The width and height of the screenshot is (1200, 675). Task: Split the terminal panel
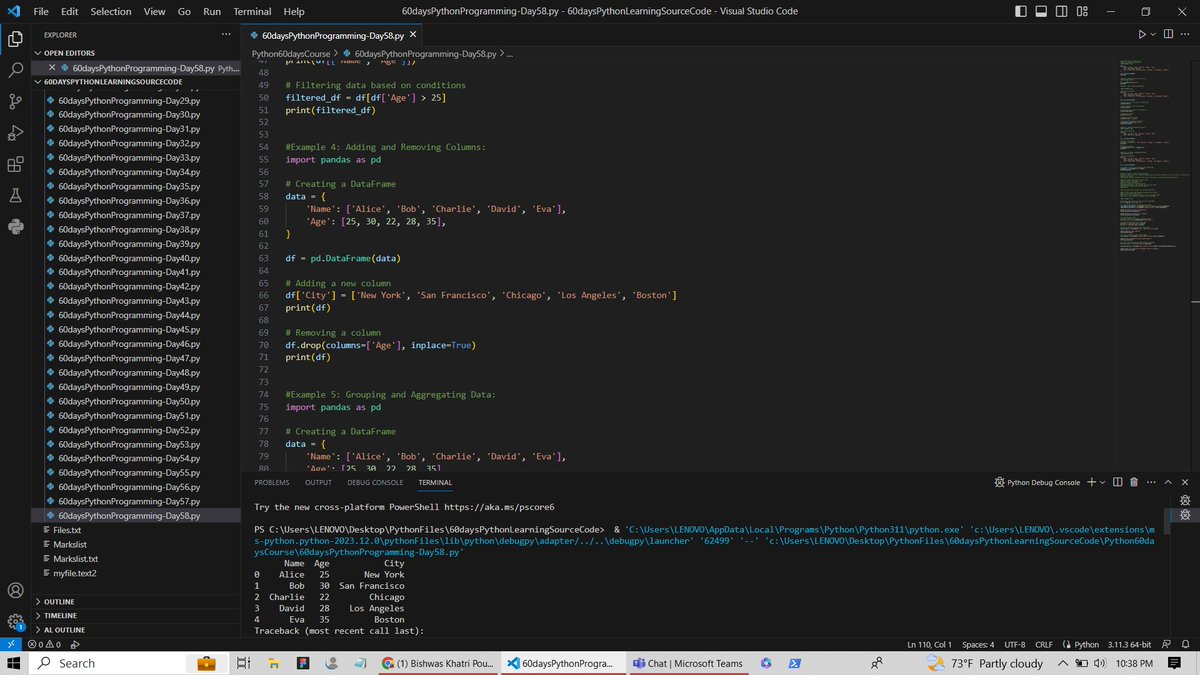[x=1118, y=482]
